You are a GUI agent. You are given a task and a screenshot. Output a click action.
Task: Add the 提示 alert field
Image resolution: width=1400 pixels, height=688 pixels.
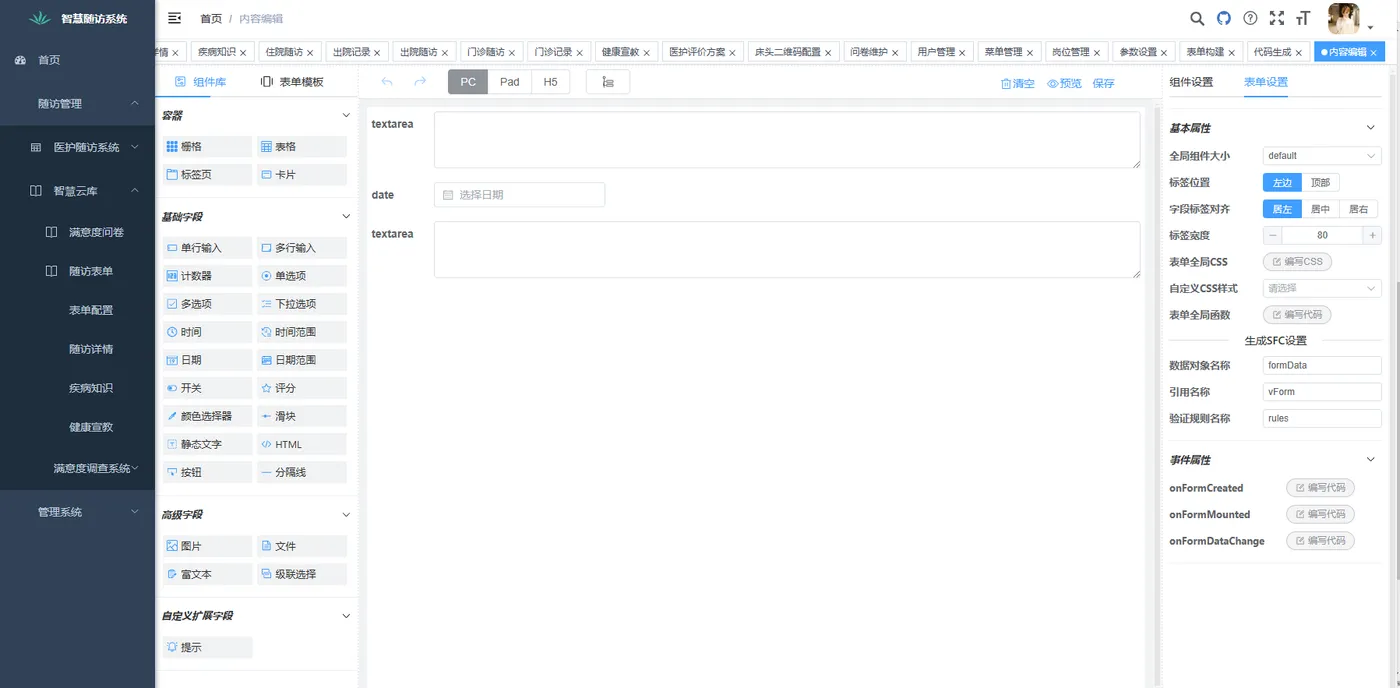pyautogui.click(x=208, y=648)
